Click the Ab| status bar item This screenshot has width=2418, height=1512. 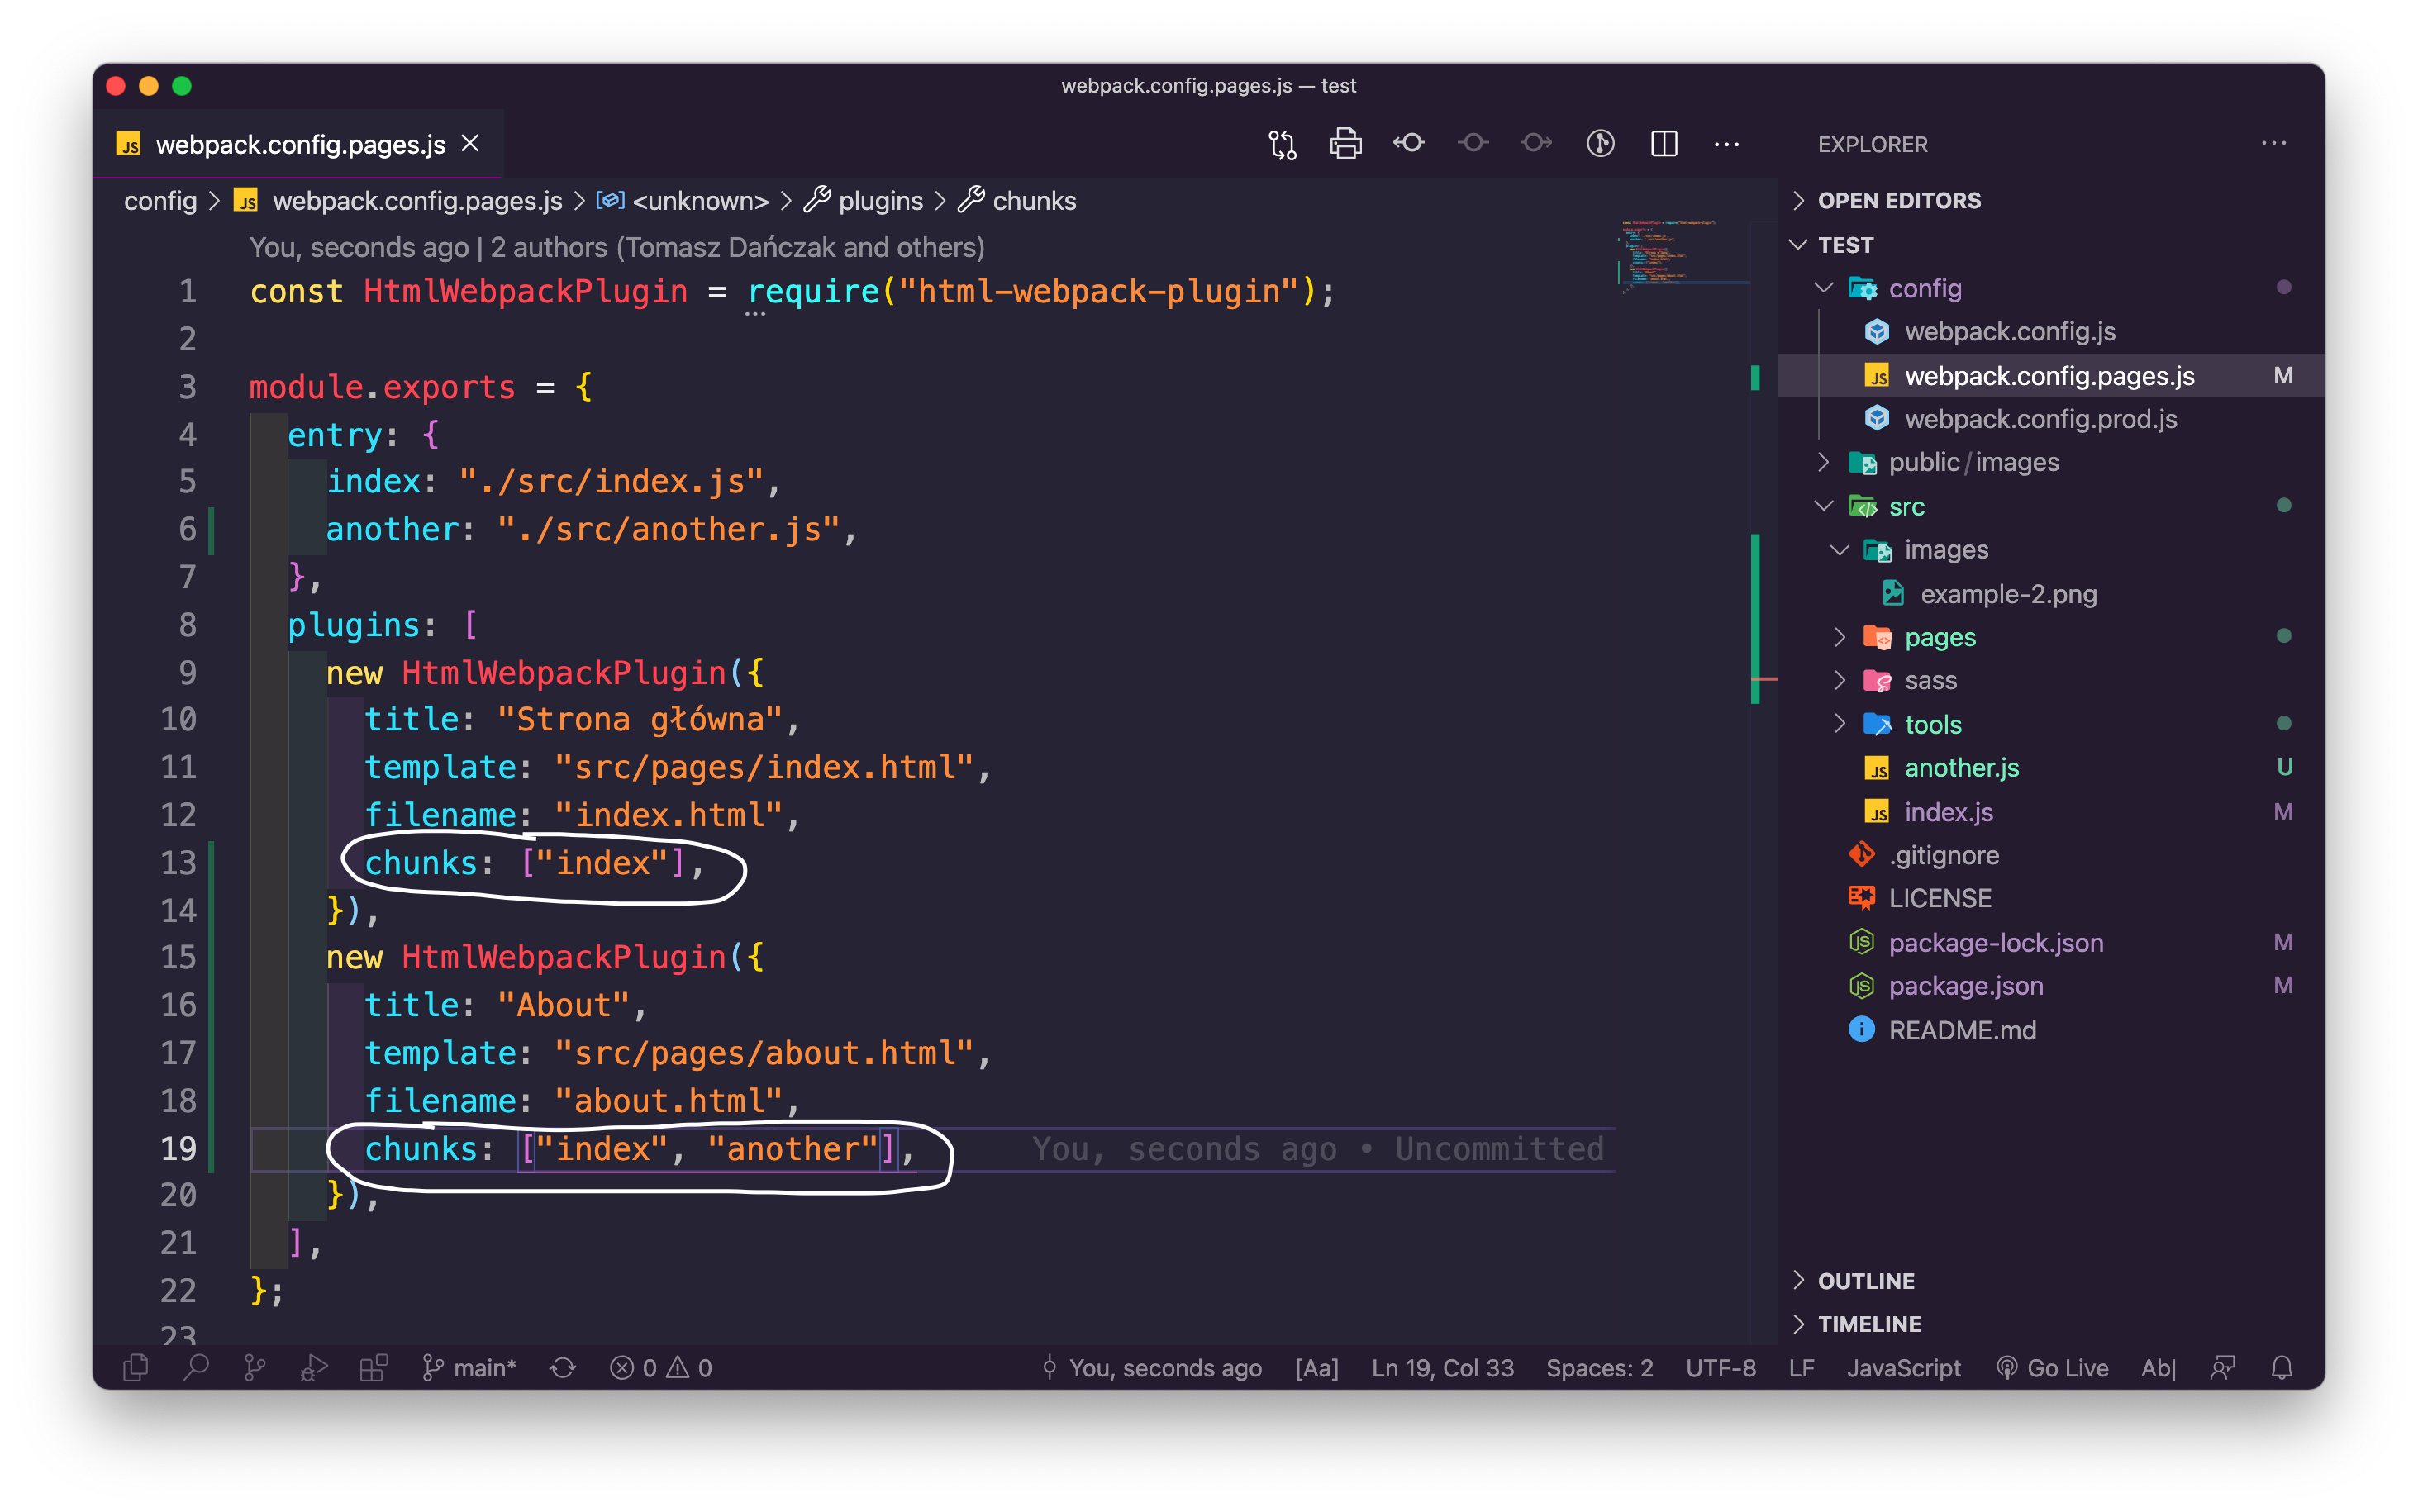pos(2158,1367)
